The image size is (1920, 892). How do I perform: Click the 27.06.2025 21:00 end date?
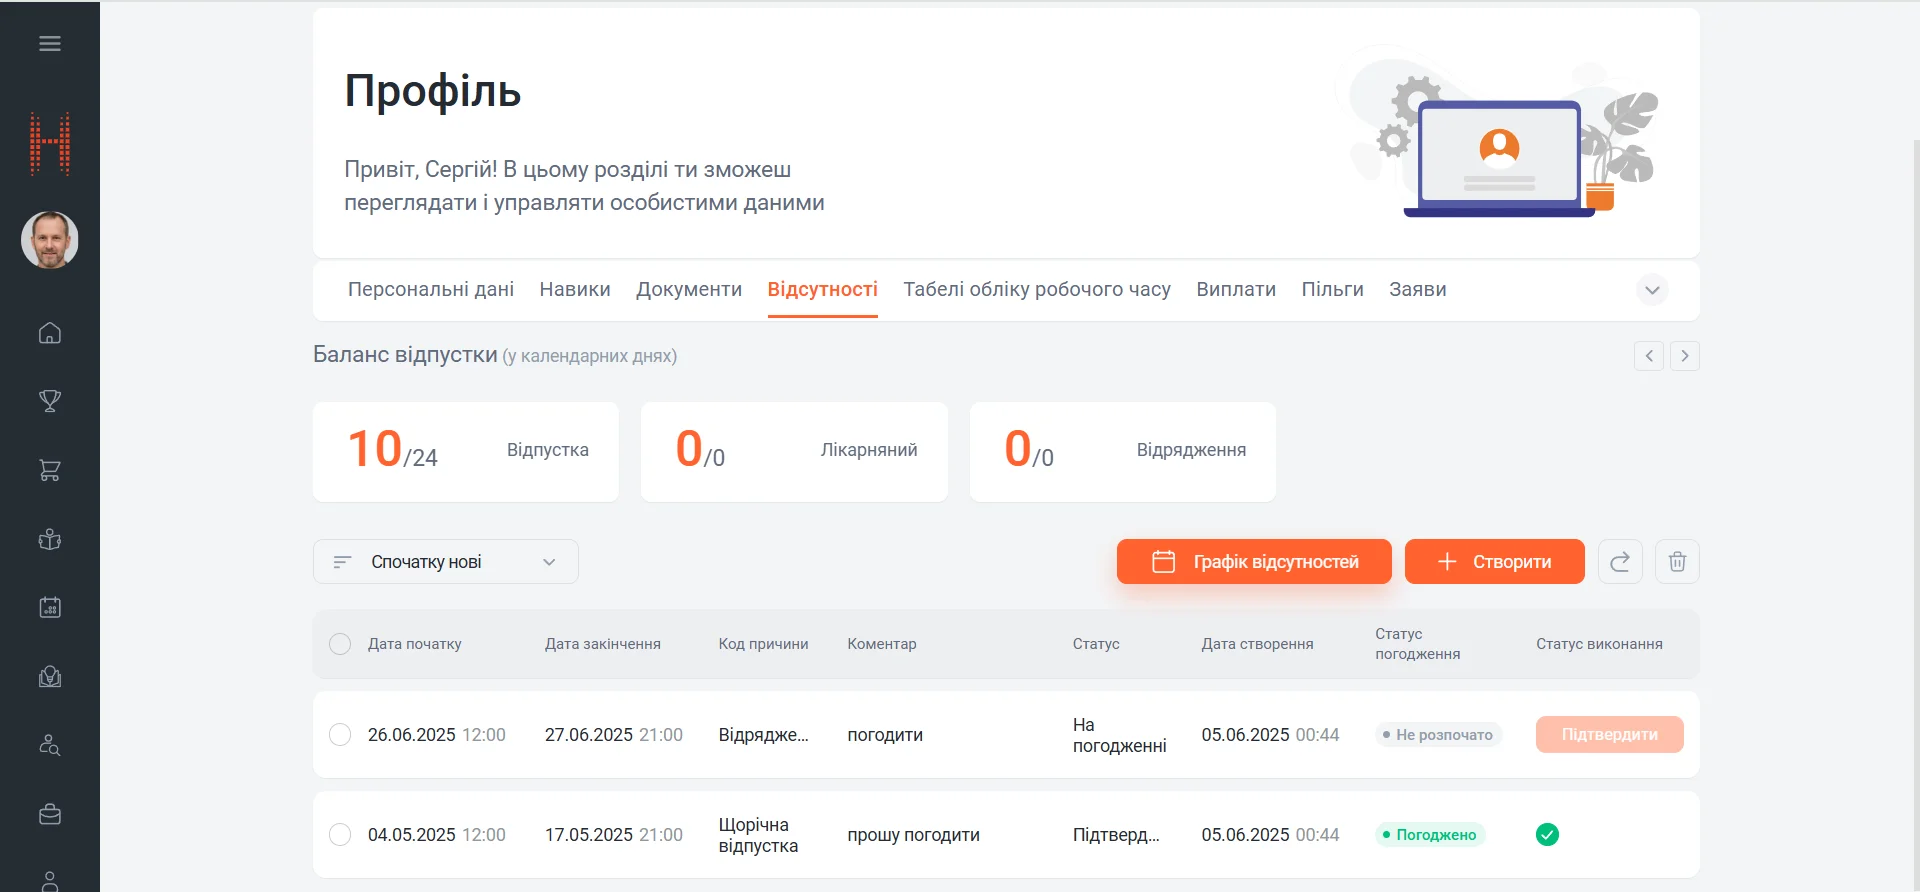[614, 735]
